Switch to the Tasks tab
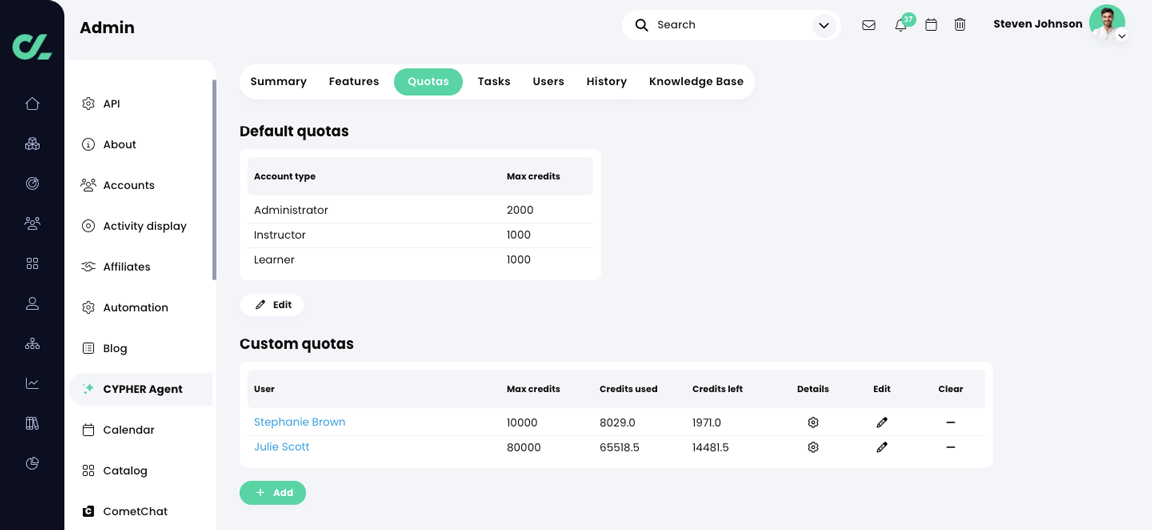The image size is (1152, 530). [x=494, y=82]
